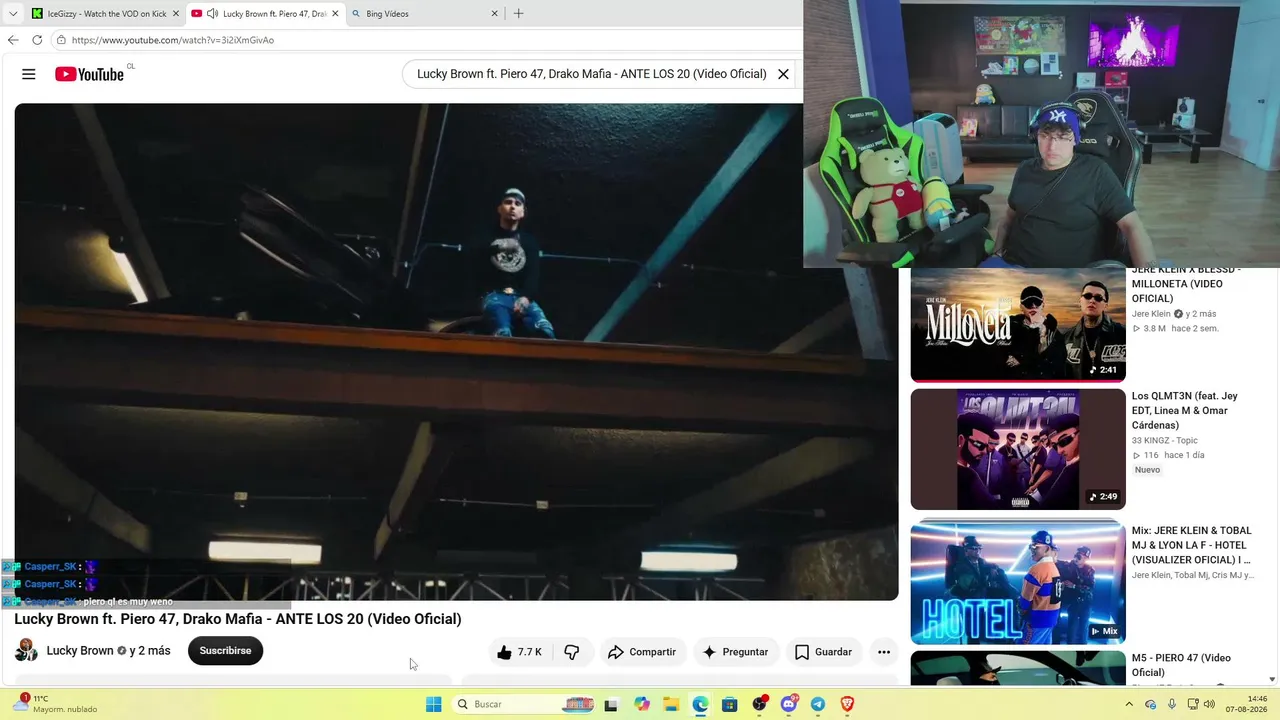Click the taskbar Buscar search box

pyautogui.click(x=525, y=704)
